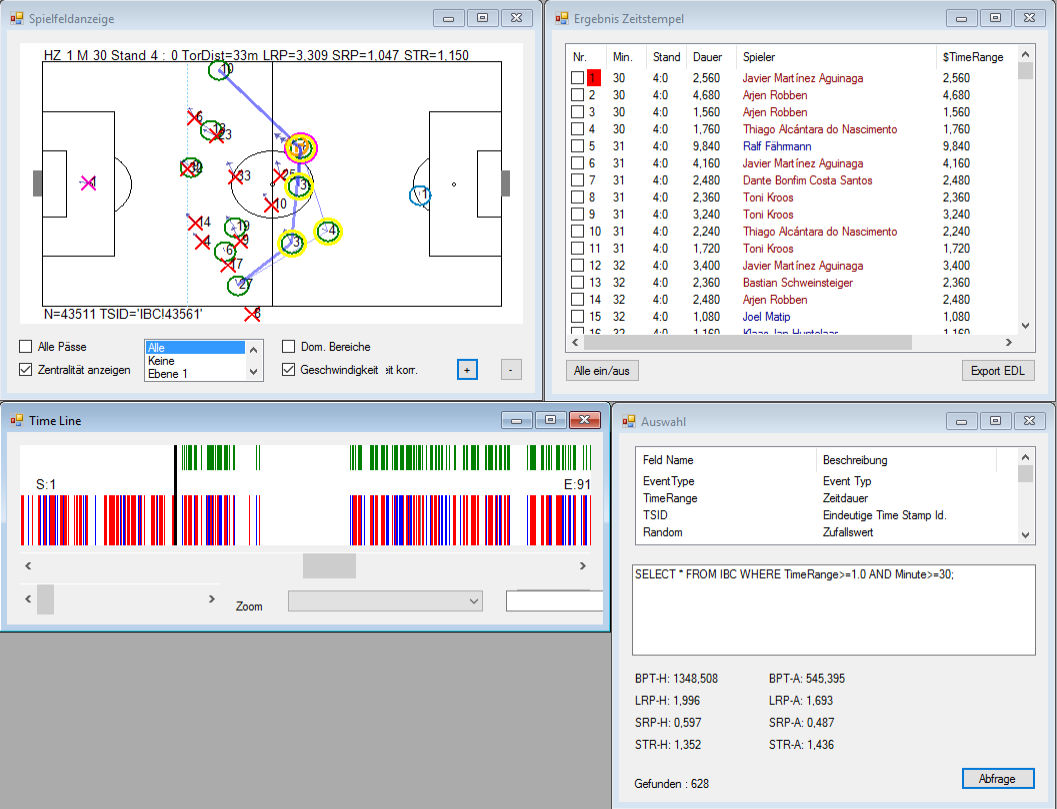Enable the Alle Pässe checkbox
The image size is (1057, 809).
pyautogui.click(x=26, y=347)
